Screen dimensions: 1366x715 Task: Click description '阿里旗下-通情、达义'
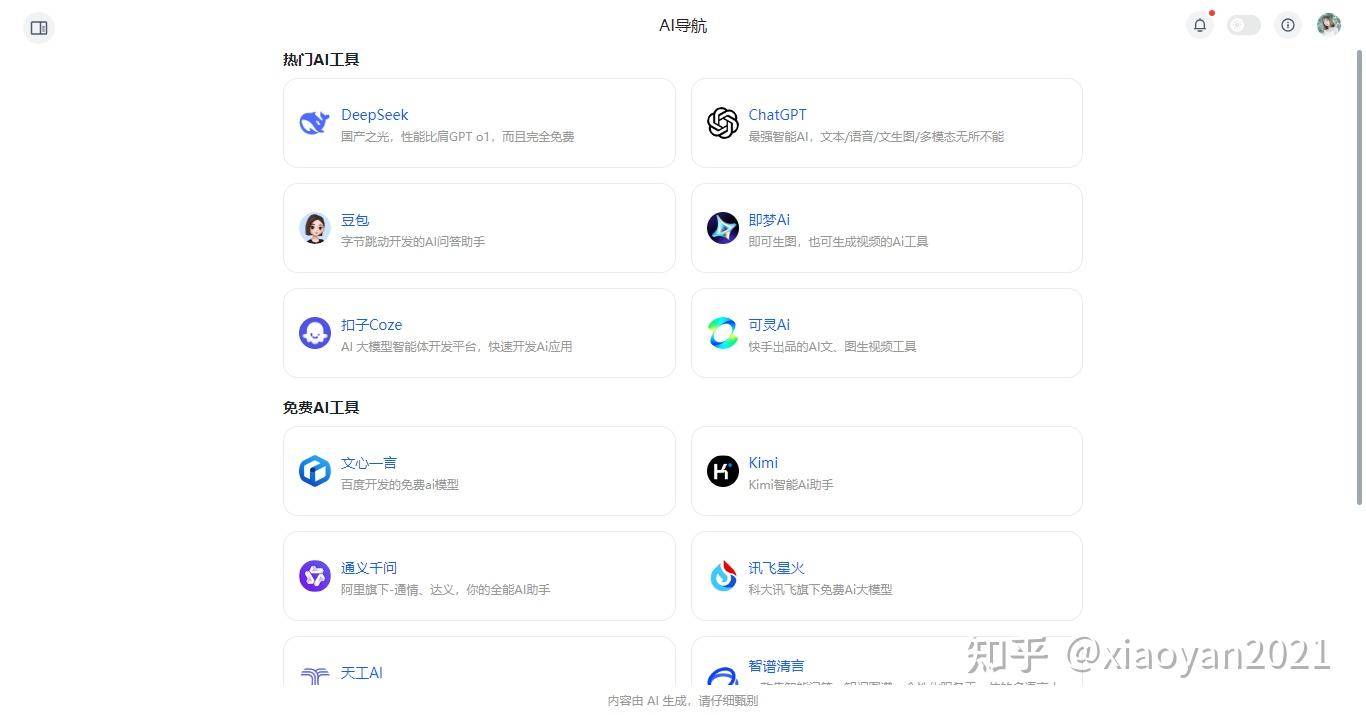point(398,590)
